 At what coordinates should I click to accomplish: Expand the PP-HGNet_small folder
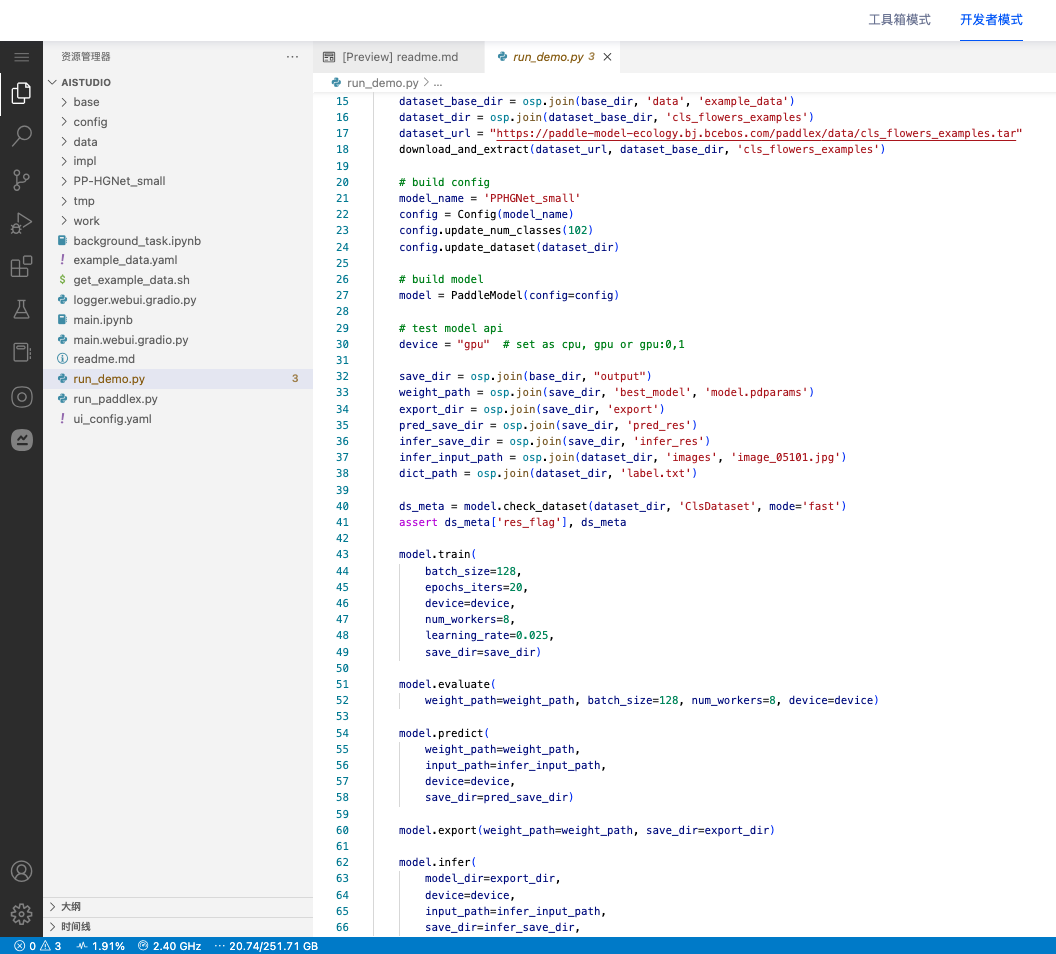pos(119,181)
